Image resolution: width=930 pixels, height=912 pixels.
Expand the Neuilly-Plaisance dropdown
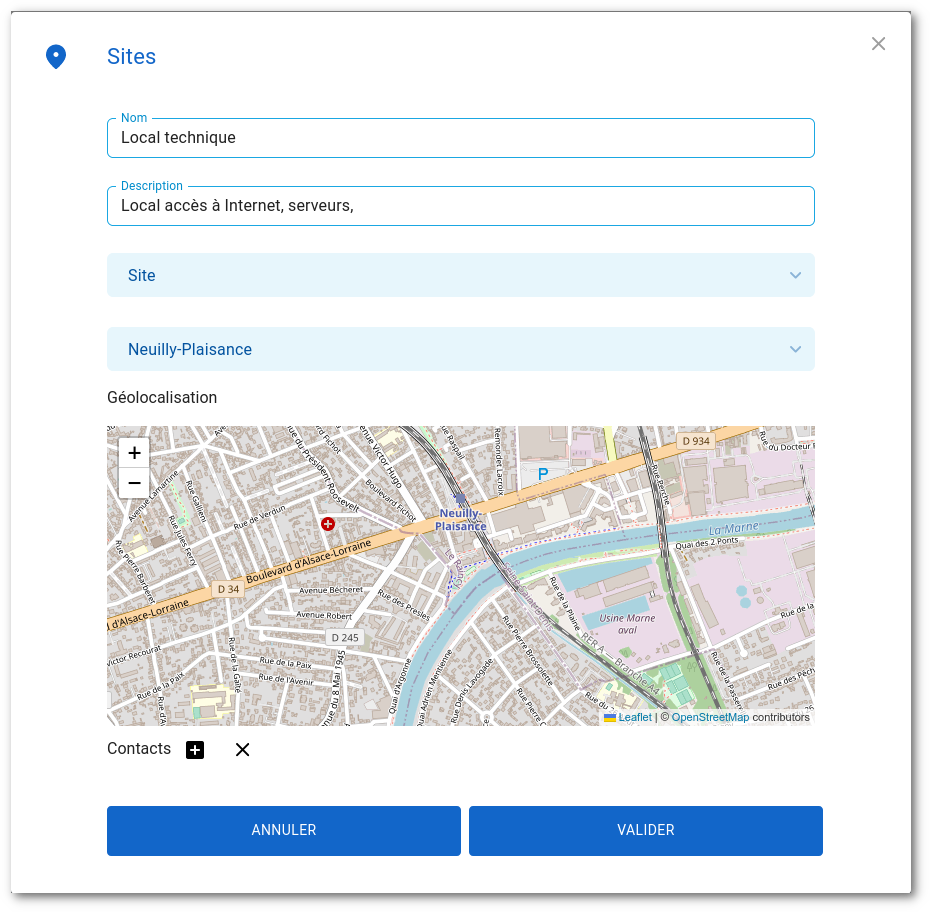(460, 350)
